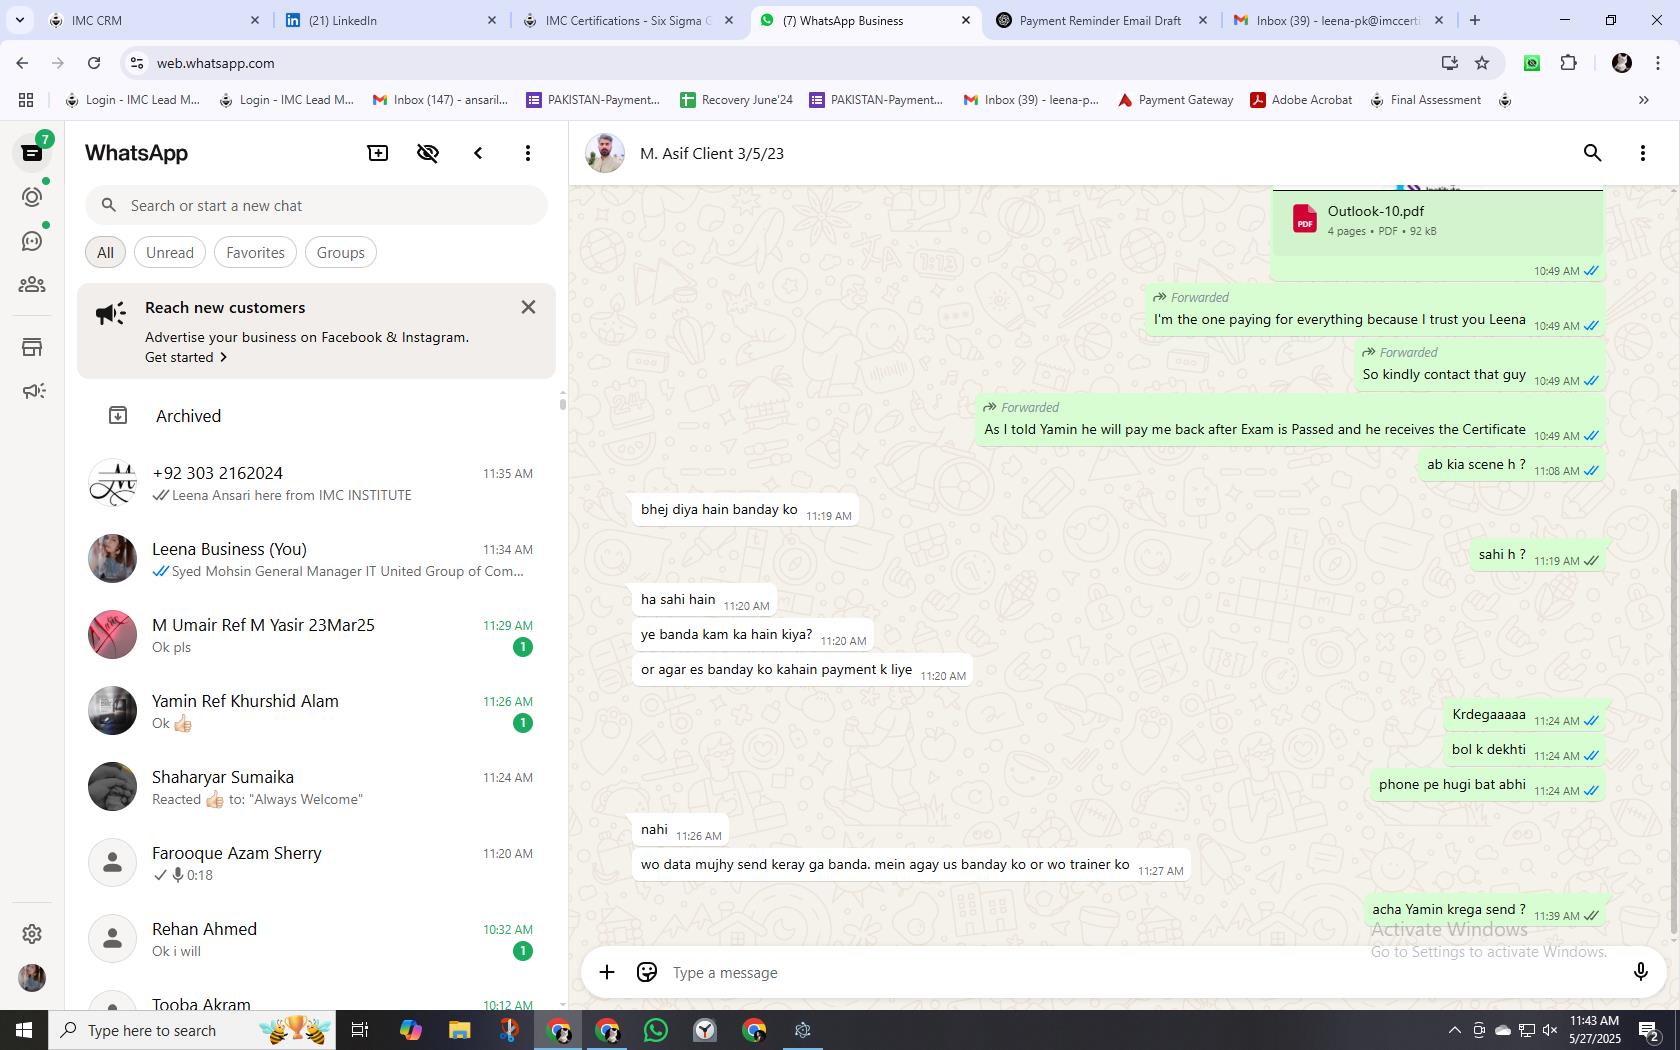Open the Advertise megaphone sidebar icon
This screenshot has width=1680, height=1050.
point(32,391)
